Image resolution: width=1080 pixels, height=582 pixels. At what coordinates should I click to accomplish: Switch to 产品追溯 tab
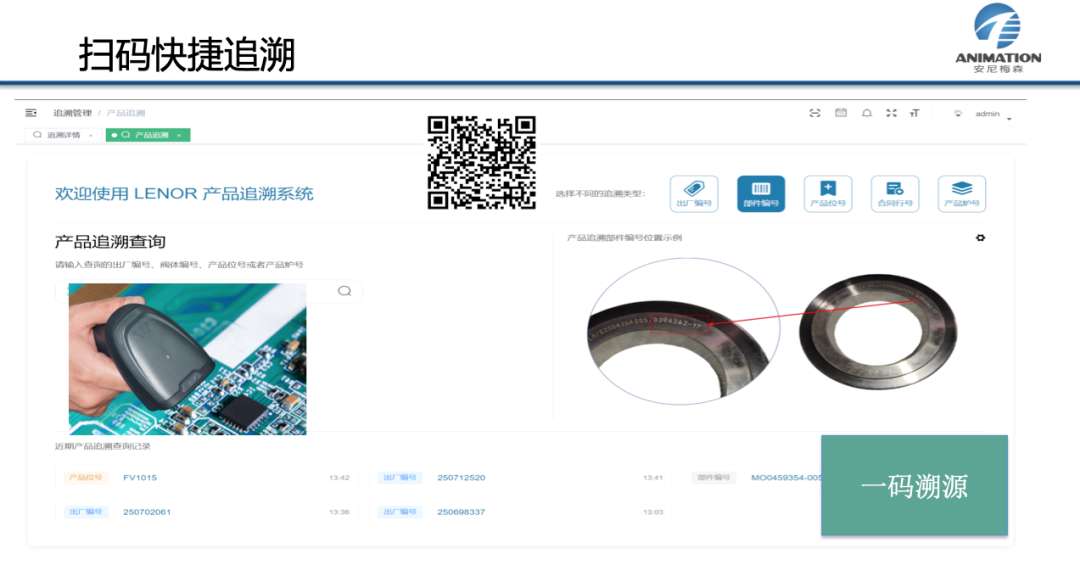pyautogui.click(x=147, y=135)
